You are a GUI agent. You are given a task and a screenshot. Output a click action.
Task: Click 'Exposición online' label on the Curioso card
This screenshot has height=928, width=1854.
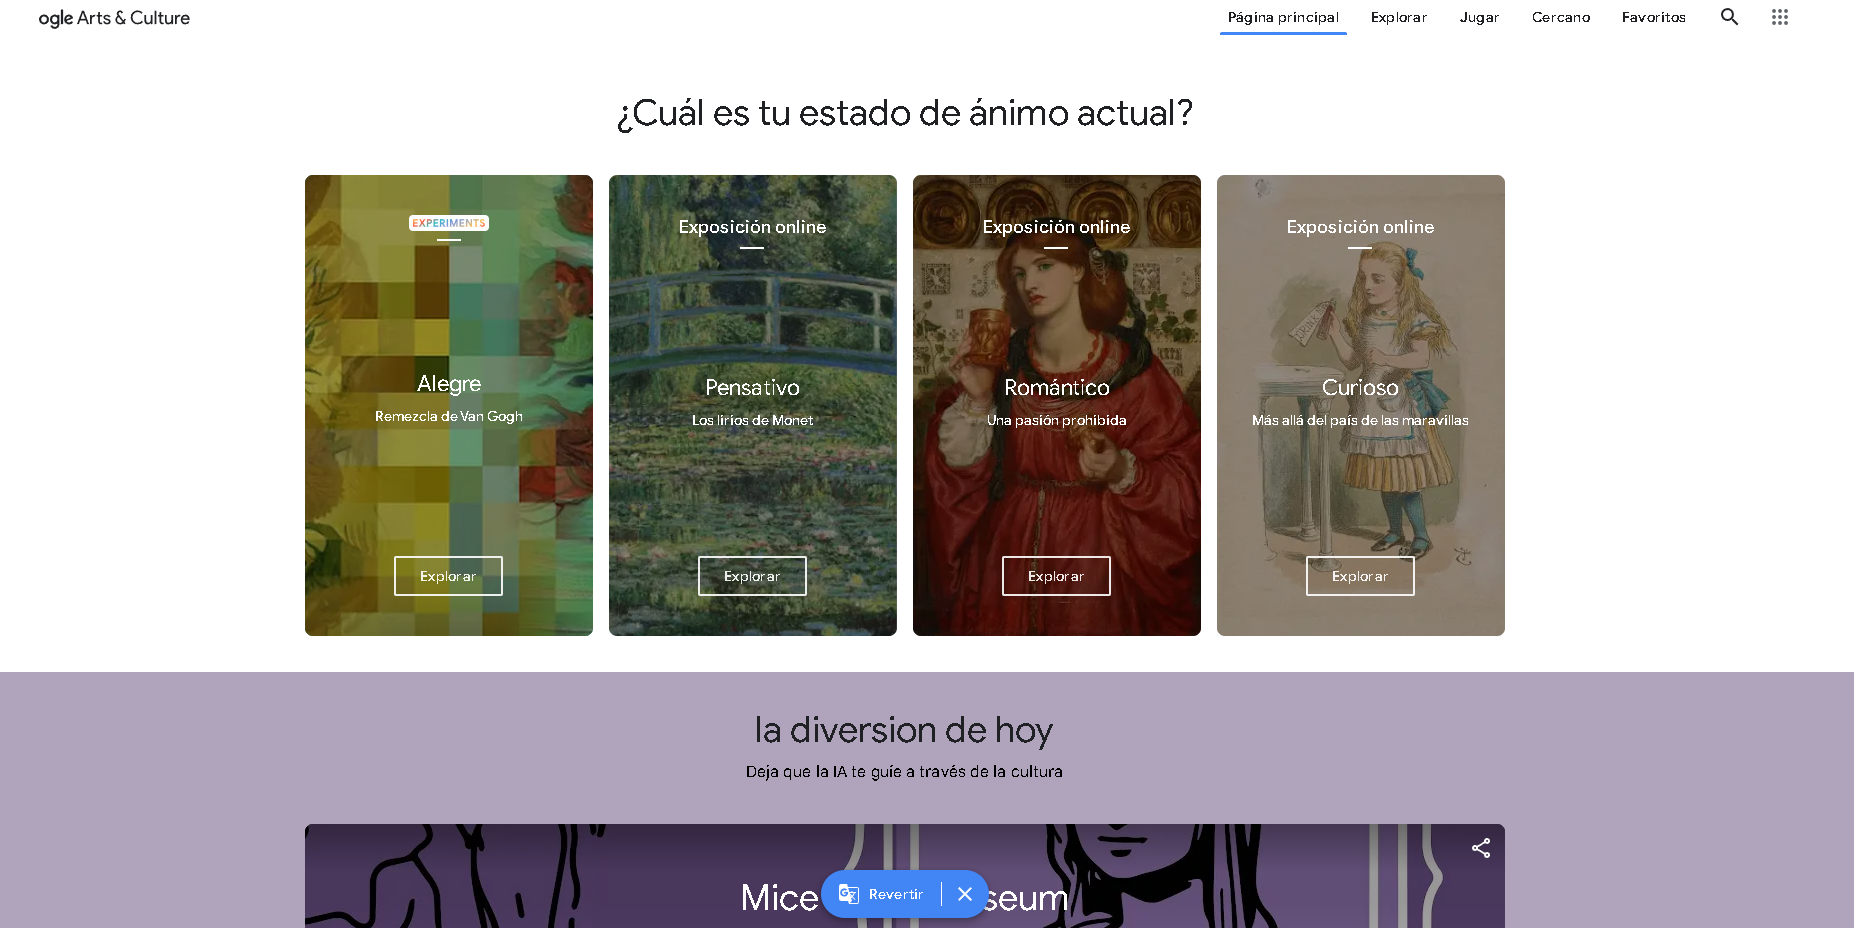1360,227
